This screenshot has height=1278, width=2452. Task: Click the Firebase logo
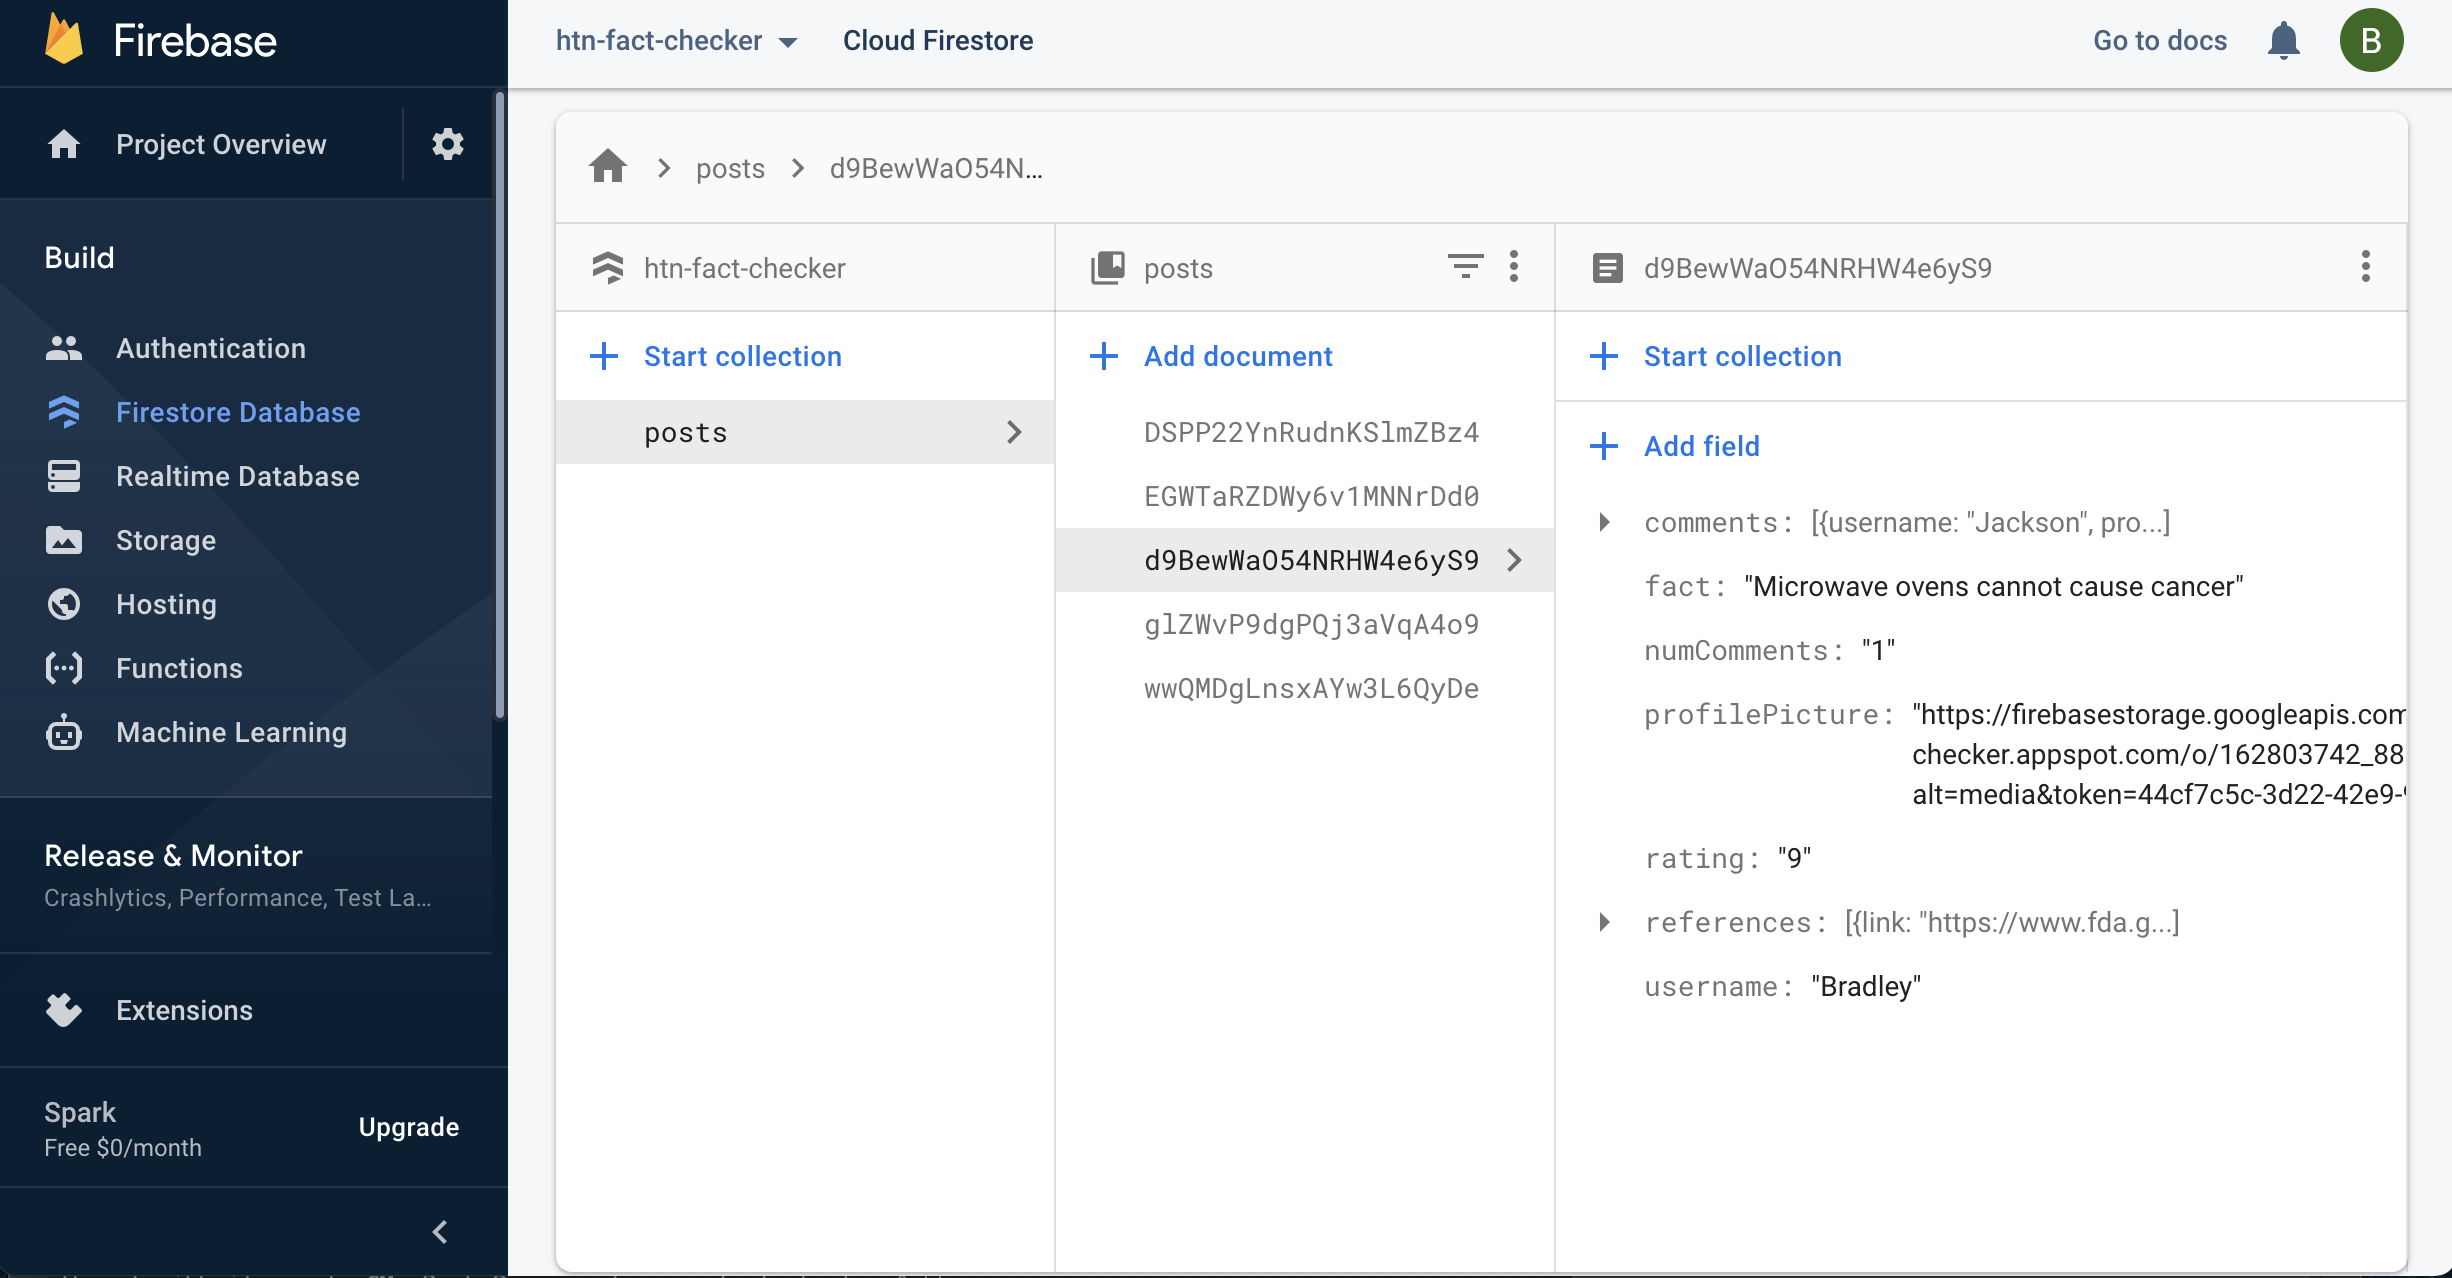click(x=64, y=41)
